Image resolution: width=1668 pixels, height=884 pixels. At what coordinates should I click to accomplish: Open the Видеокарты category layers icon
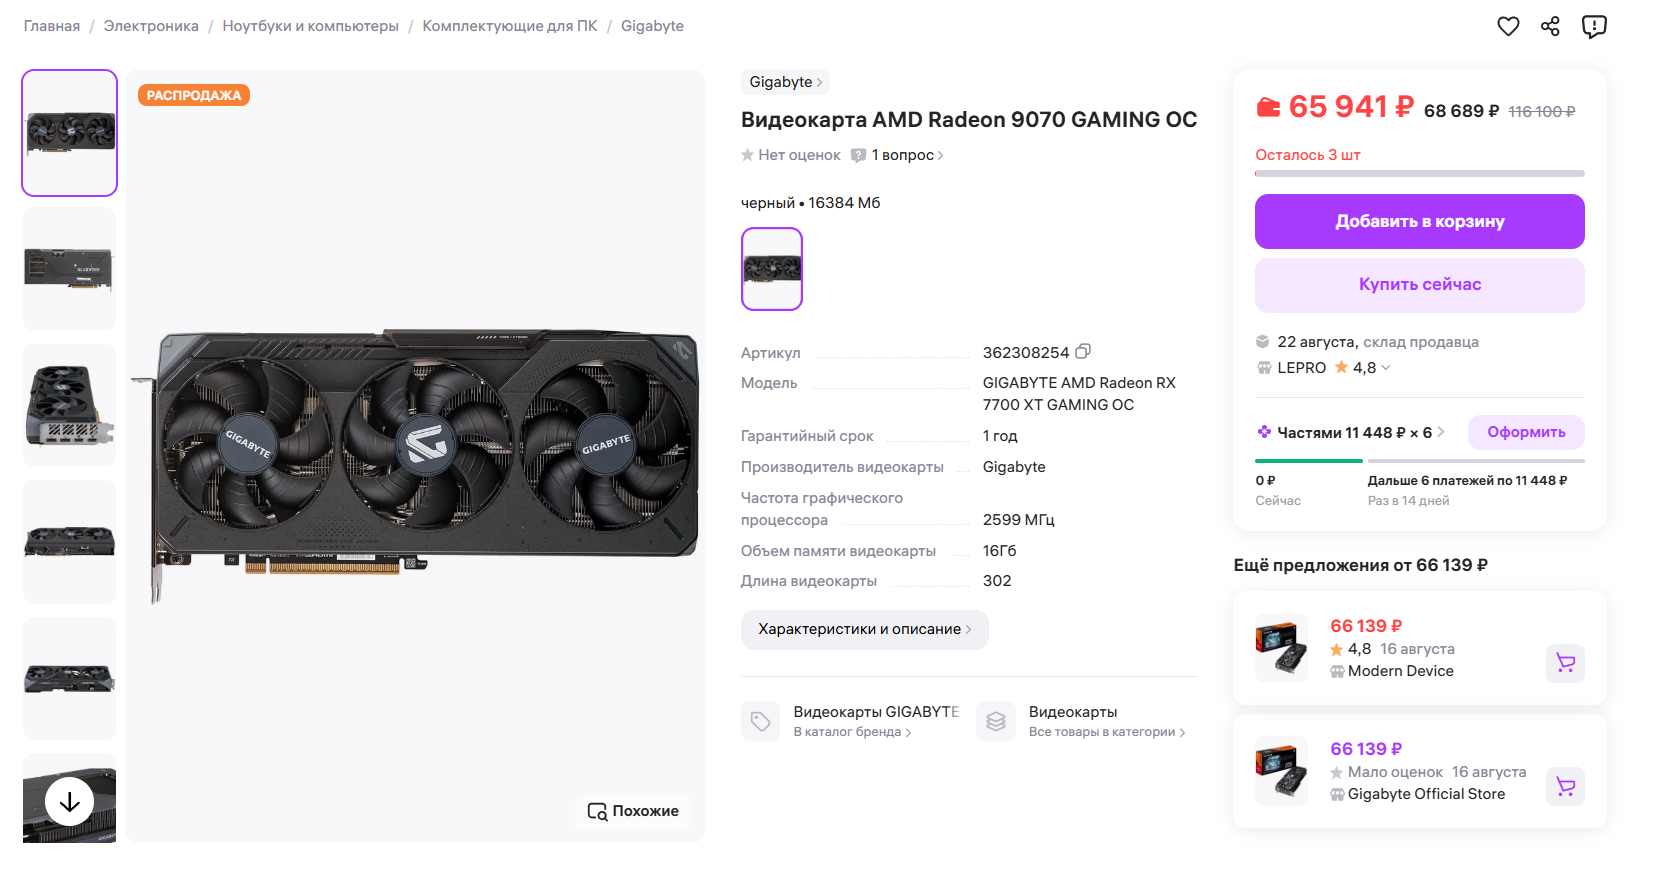pos(996,721)
